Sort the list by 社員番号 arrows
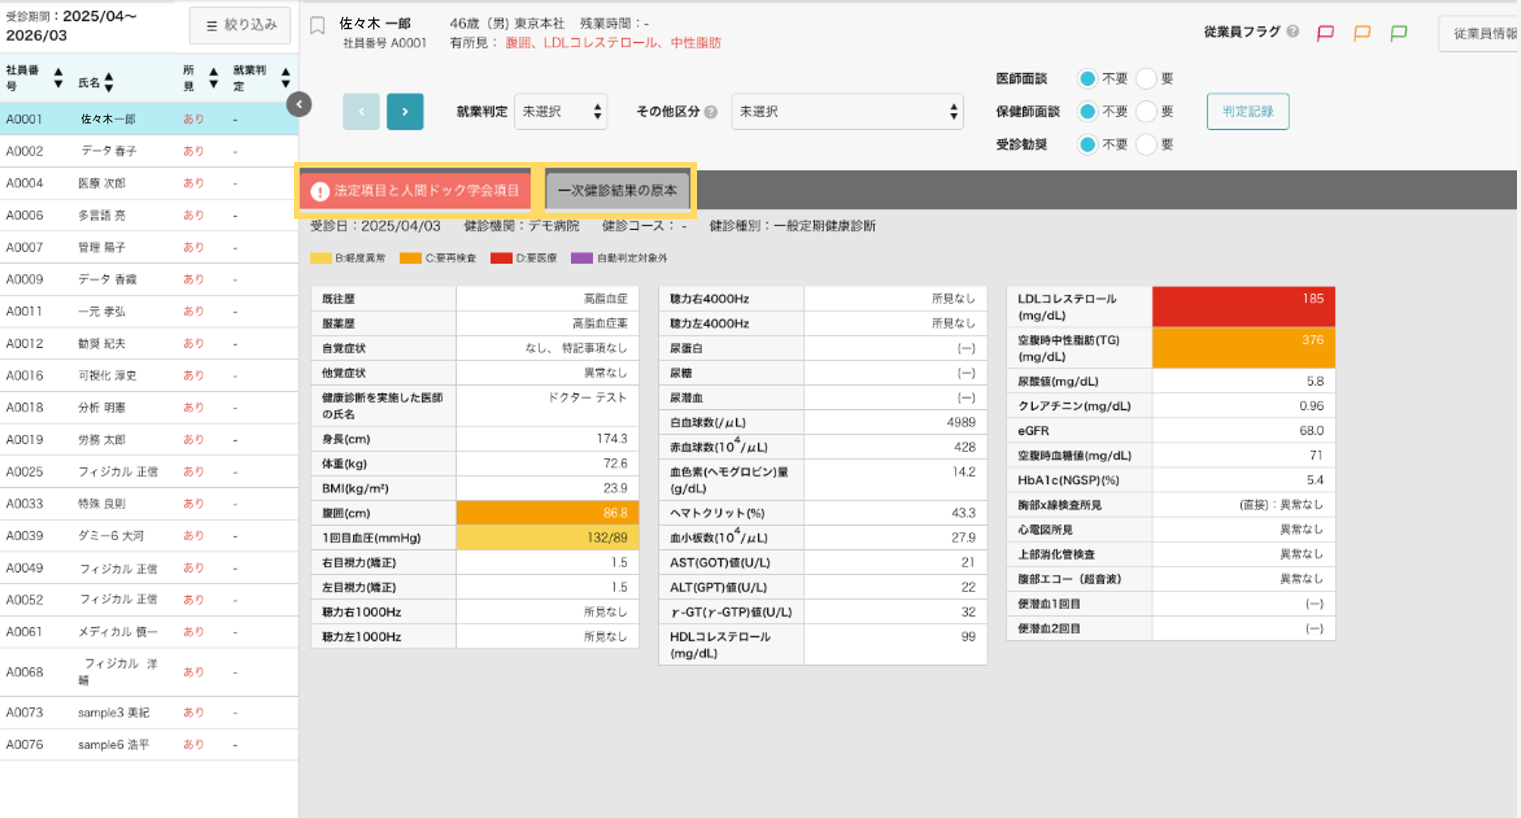 [x=58, y=78]
